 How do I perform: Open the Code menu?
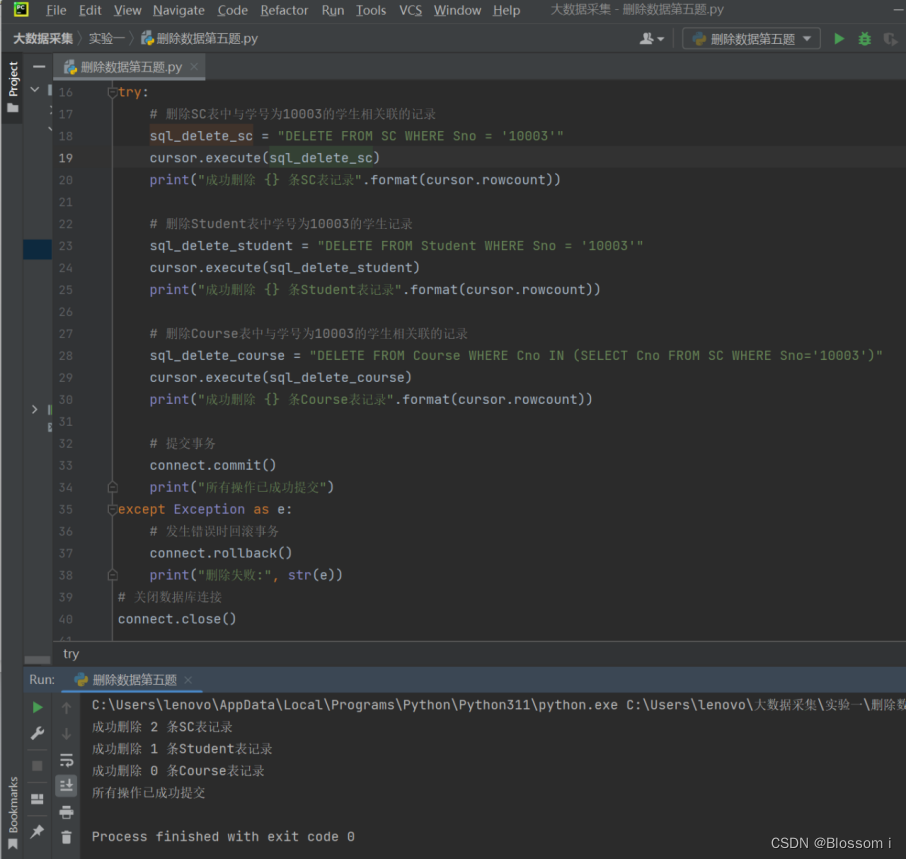coord(233,10)
